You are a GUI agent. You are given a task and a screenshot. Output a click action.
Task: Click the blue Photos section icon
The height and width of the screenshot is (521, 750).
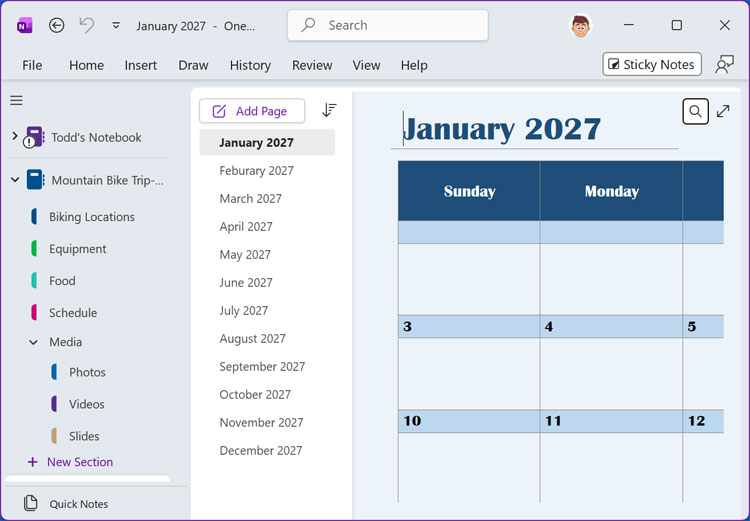click(x=54, y=372)
